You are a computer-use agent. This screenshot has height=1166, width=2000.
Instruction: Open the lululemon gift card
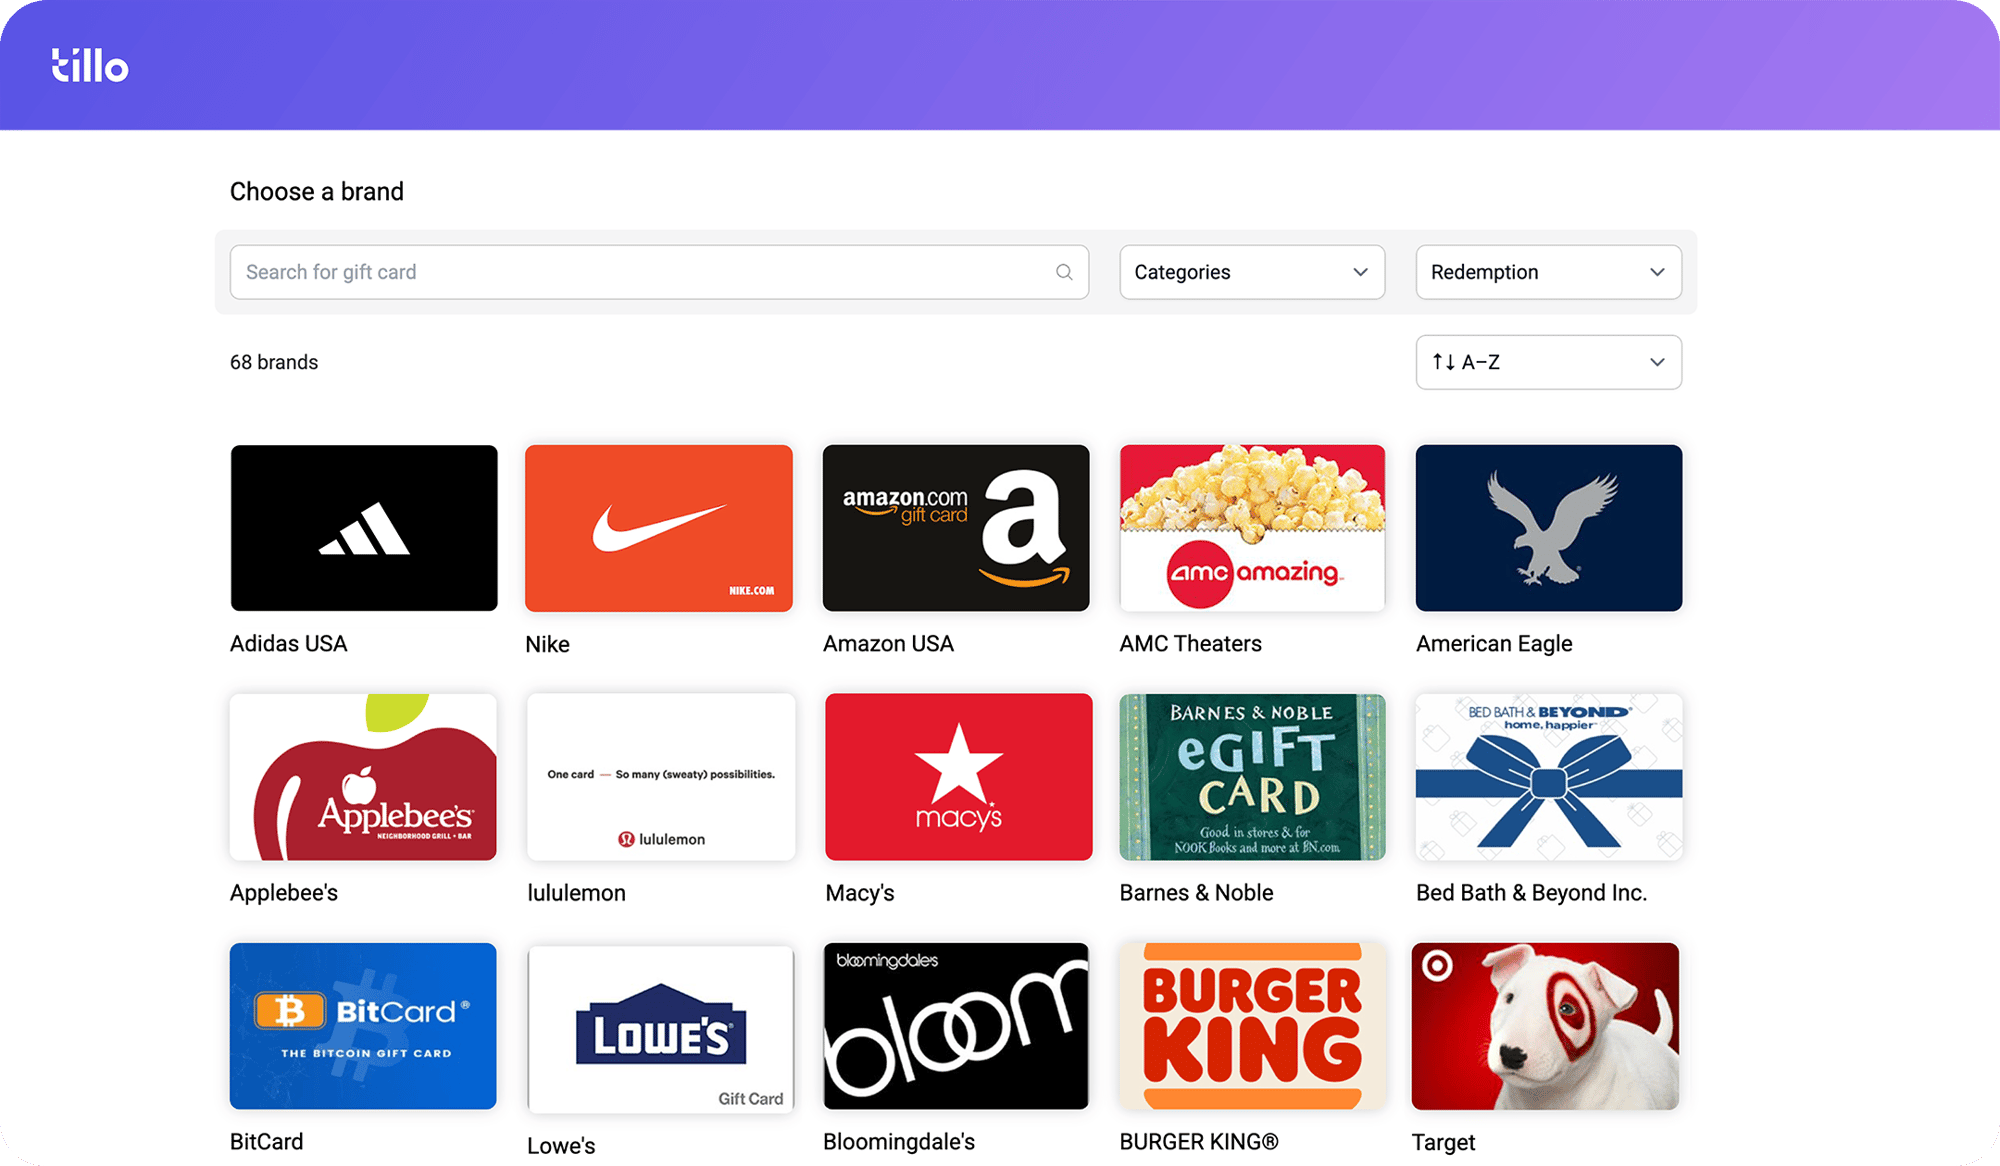660,777
